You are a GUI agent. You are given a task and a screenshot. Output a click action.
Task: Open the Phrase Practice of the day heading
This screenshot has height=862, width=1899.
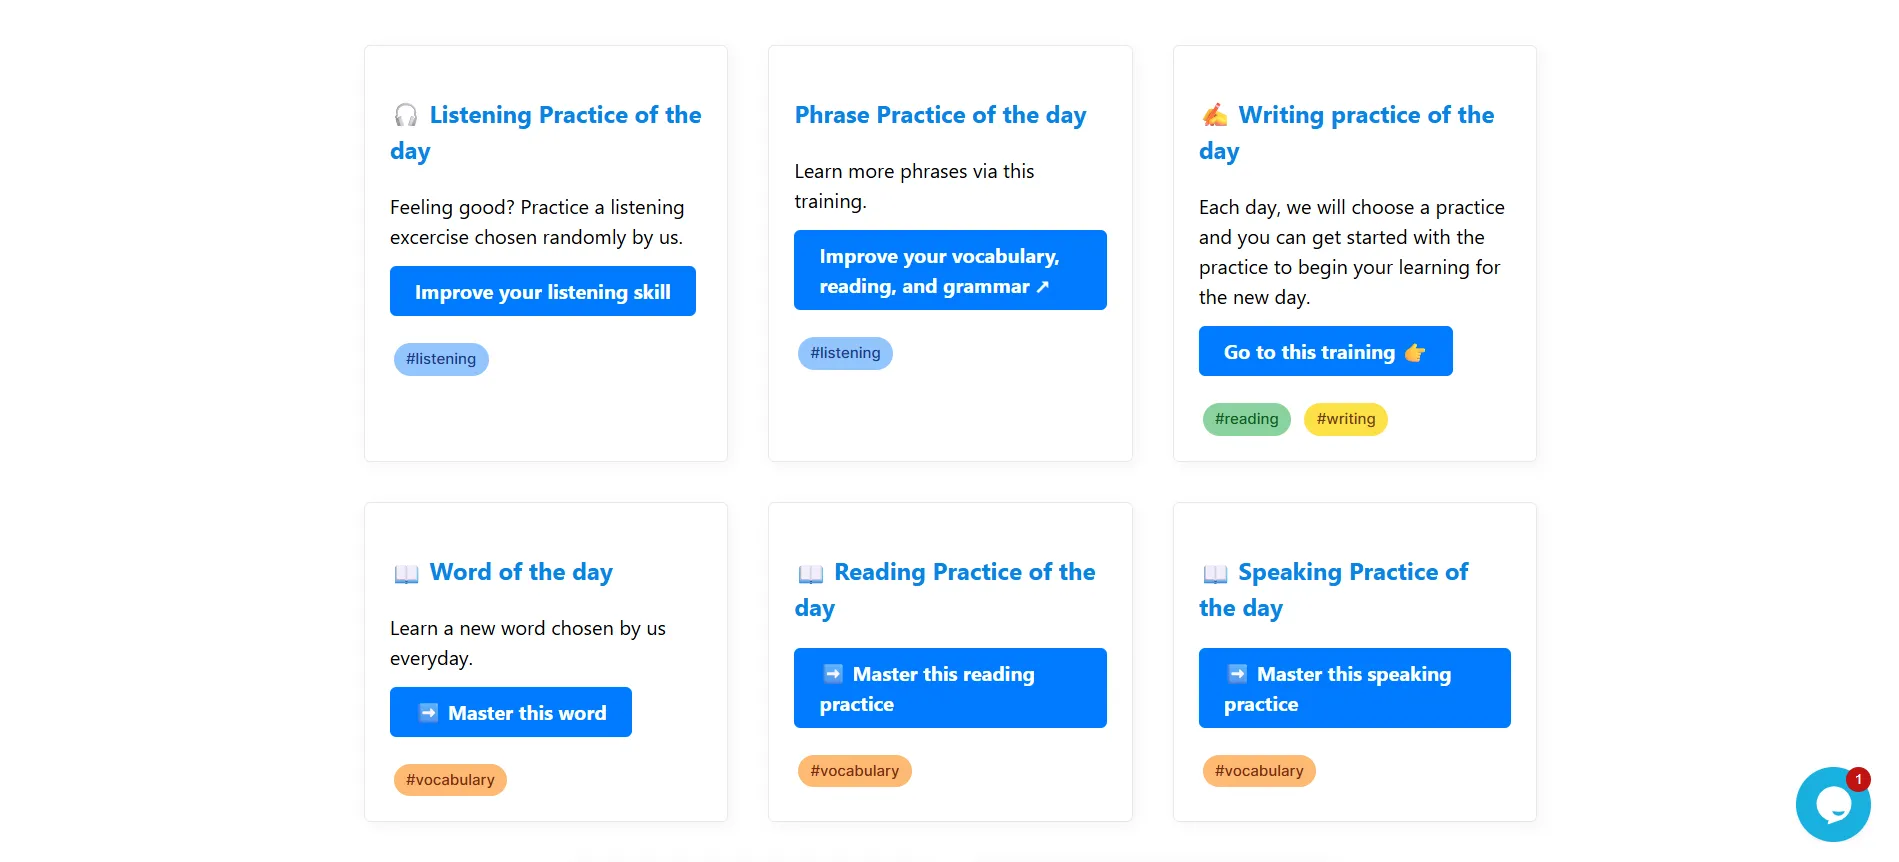click(939, 114)
